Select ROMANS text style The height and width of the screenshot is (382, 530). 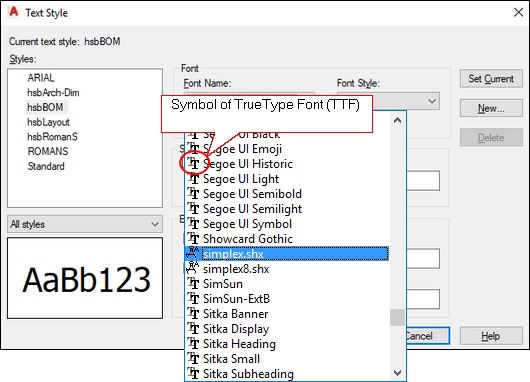(48, 151)
